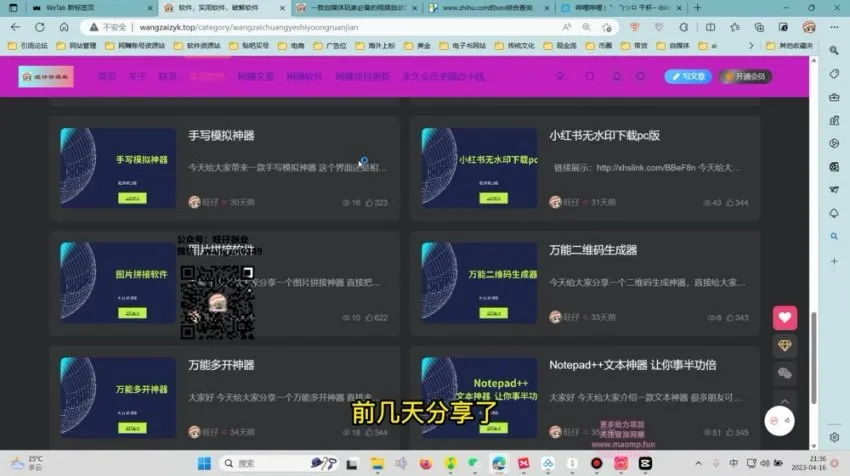Open the Notepad++文本神器 article title
This screenshot has height=476, width=850.
tap(633, 365)
